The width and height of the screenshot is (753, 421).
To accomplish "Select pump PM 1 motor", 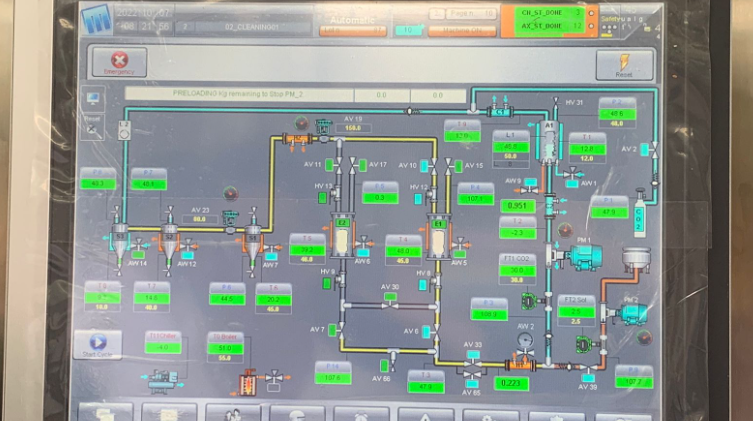I will tap(584, 257).
